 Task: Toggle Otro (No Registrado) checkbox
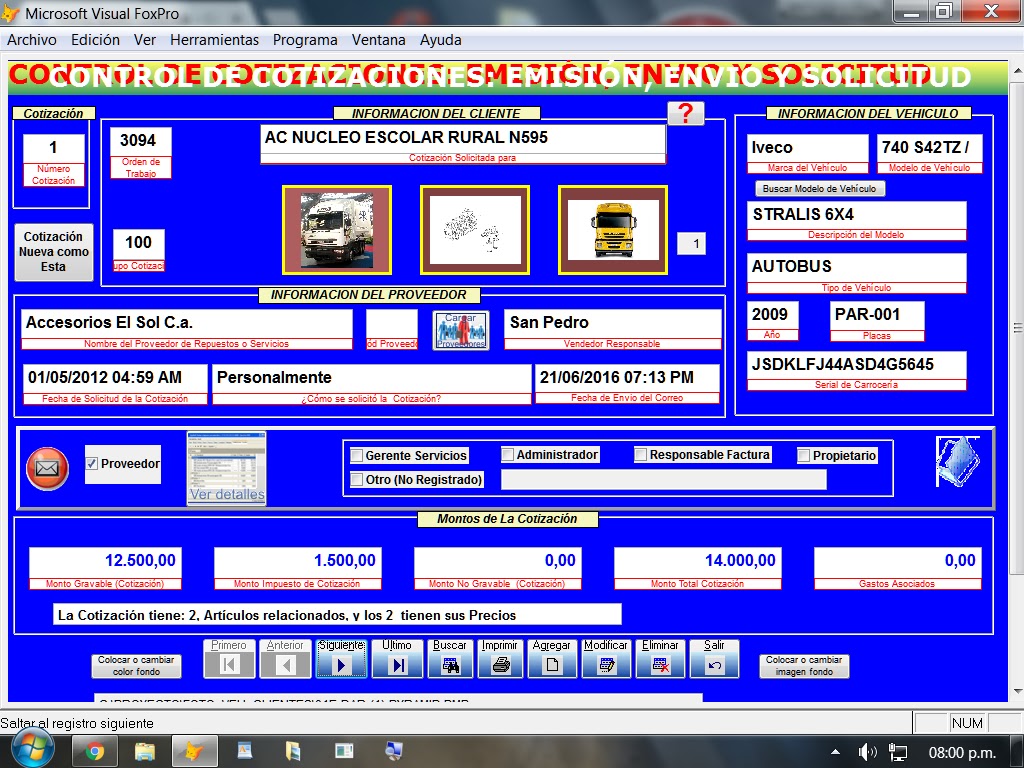tap(357, 480)
